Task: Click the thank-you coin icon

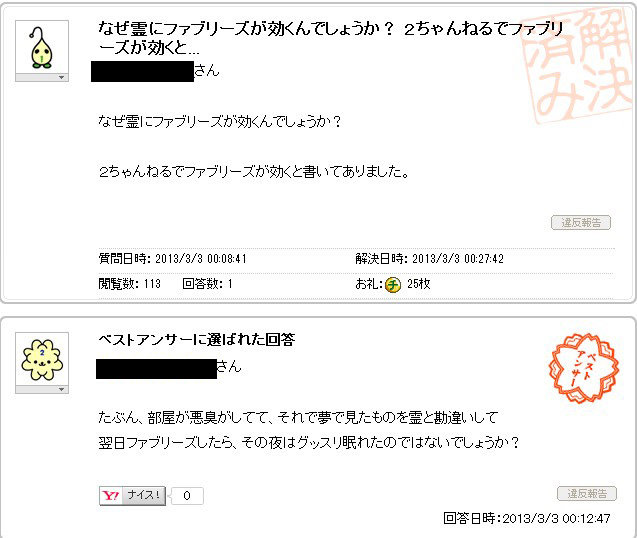Action: point(392,284)
